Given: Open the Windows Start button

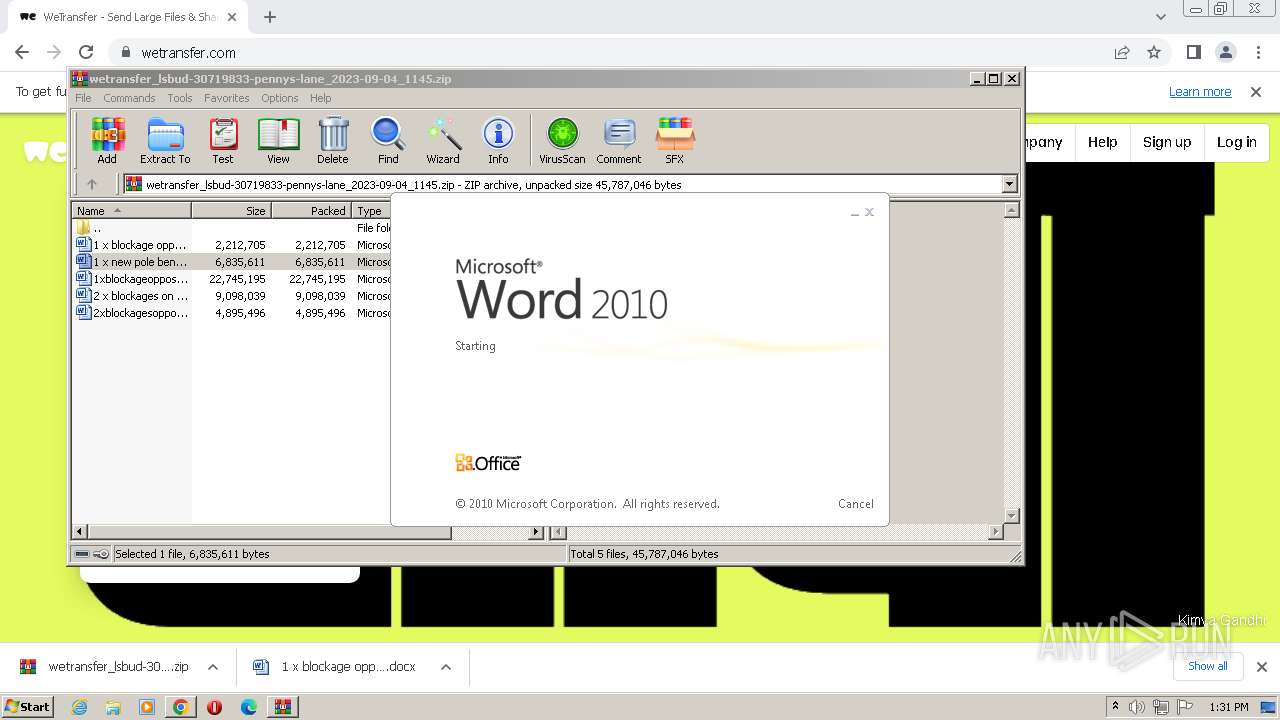Looking at the screenshot, I should click(x=28, y=707).
